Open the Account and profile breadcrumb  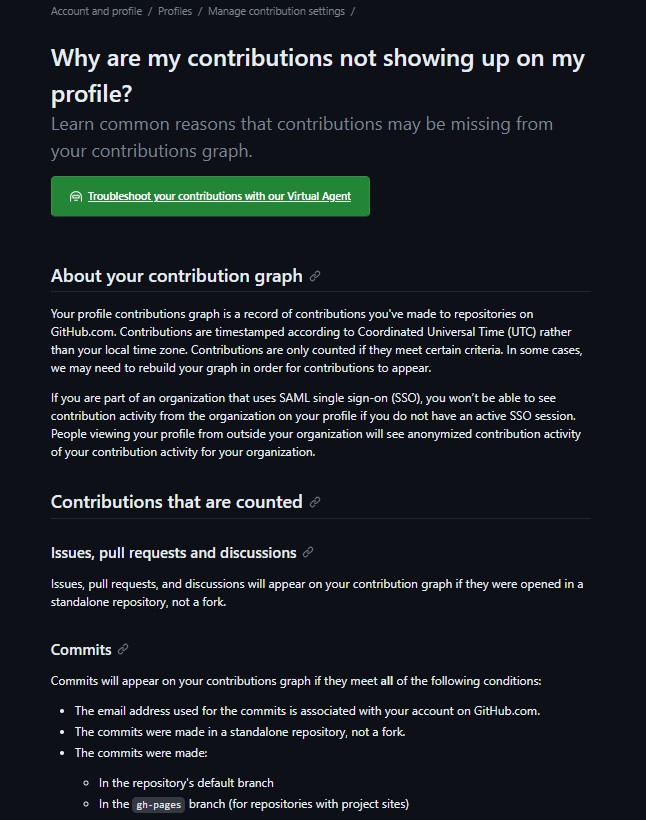96,11
